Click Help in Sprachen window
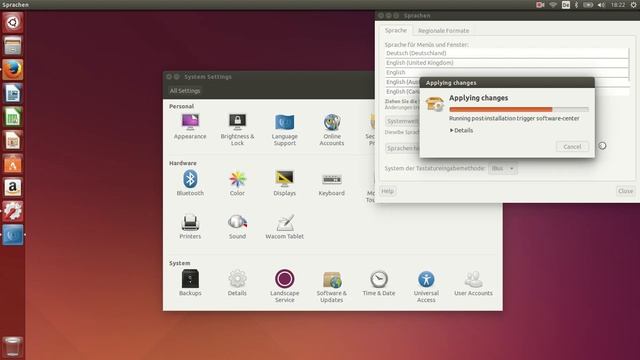 click(387, 191)
